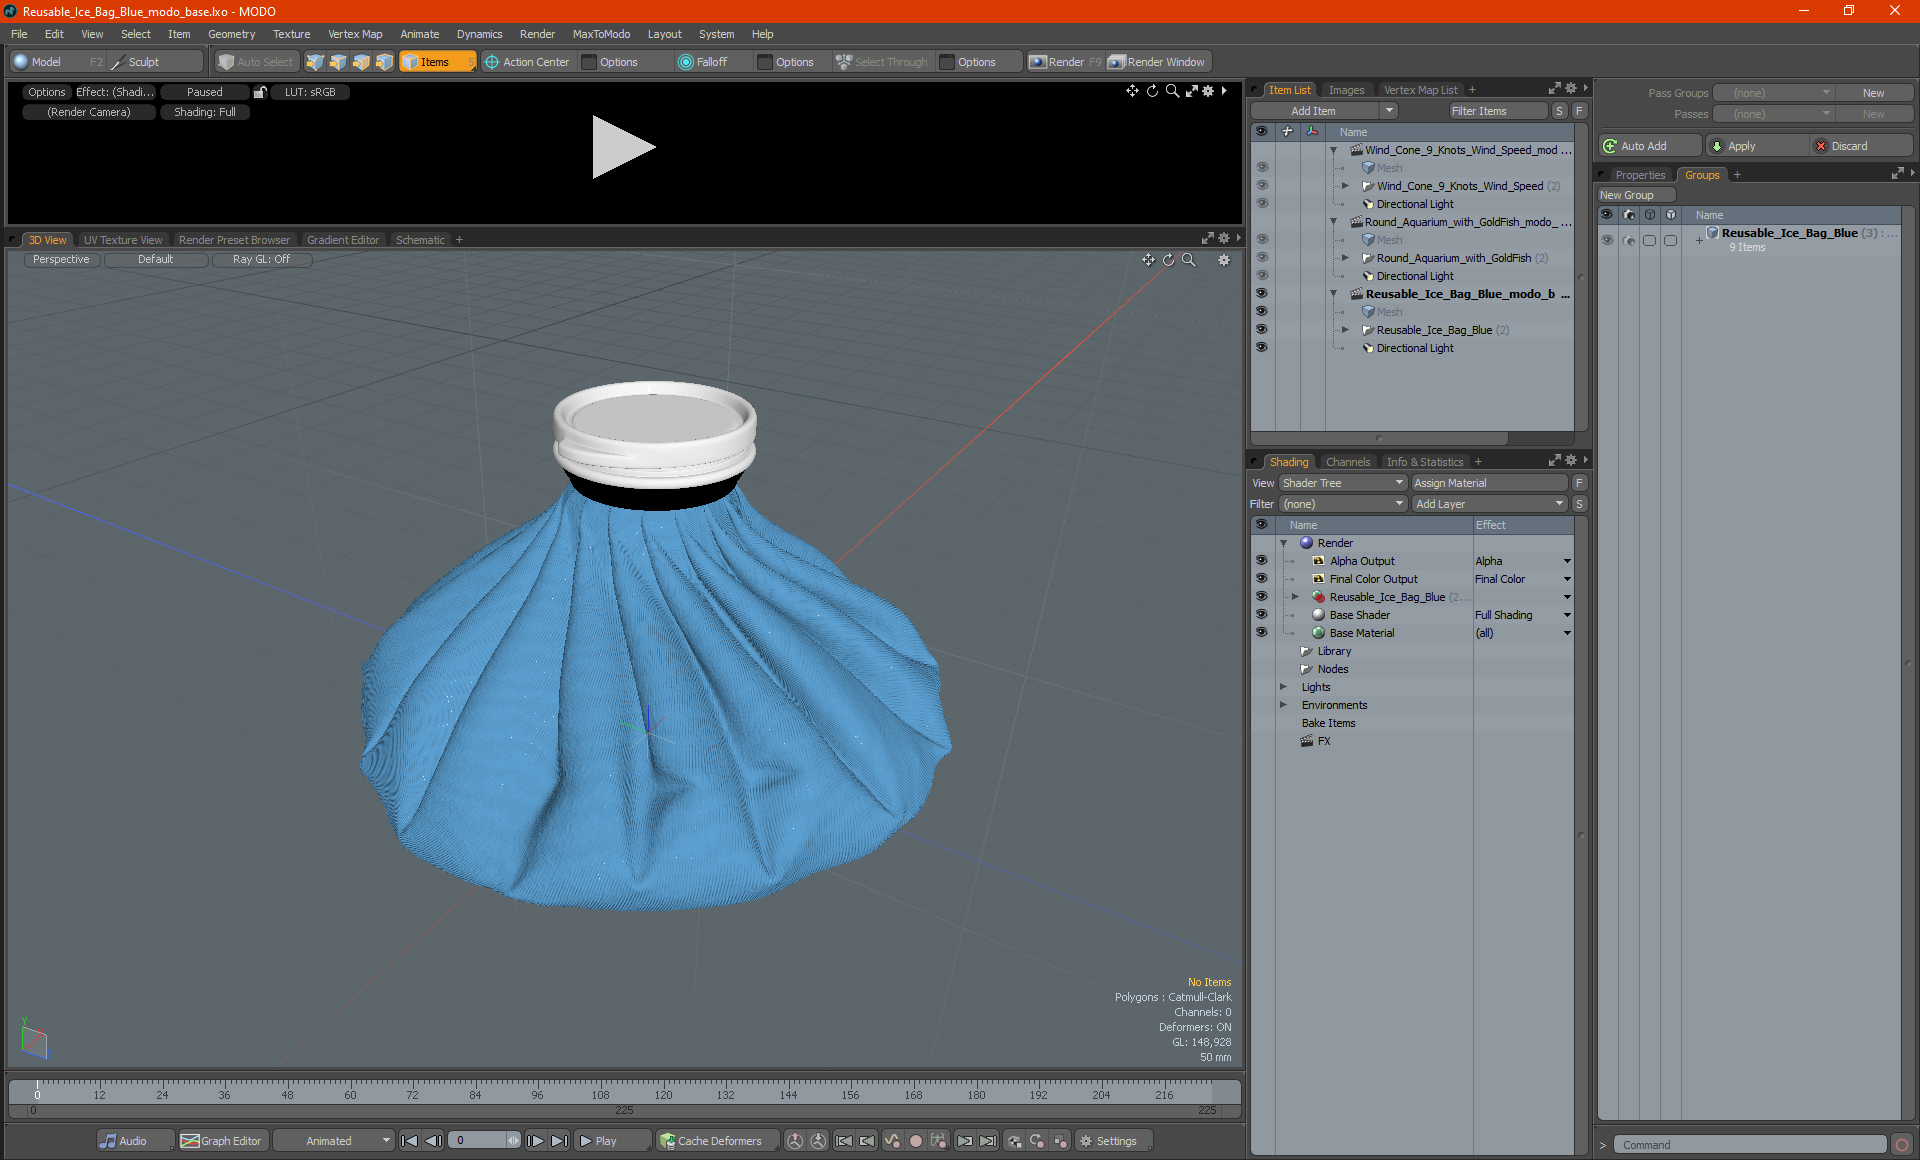Expand the Round_Aquarium_with_GoldFish (2) item
Screen dimensions: 1920x1160
(x=1346, y=258)
